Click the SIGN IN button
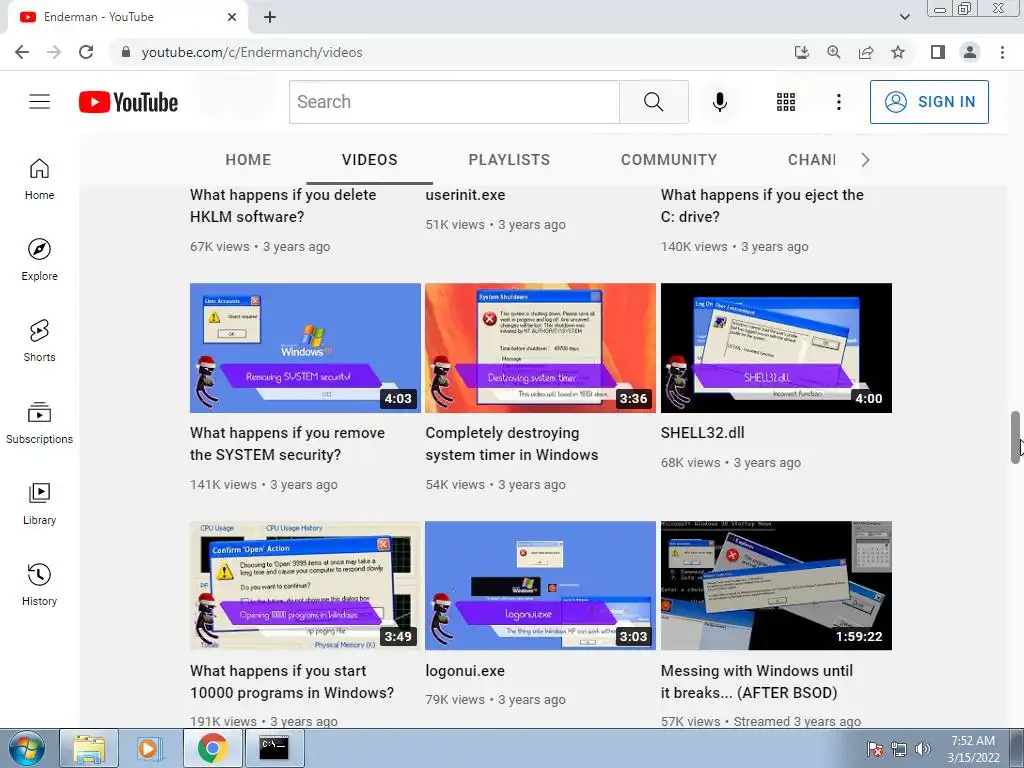 pyautogui.click(x=929, y=102)
